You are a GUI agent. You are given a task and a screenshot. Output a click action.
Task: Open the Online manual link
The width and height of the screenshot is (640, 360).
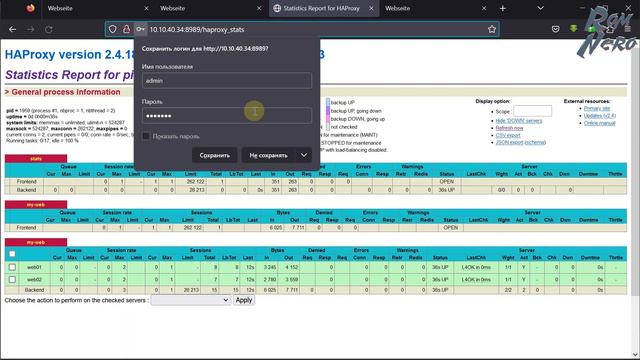pos(599,123)
